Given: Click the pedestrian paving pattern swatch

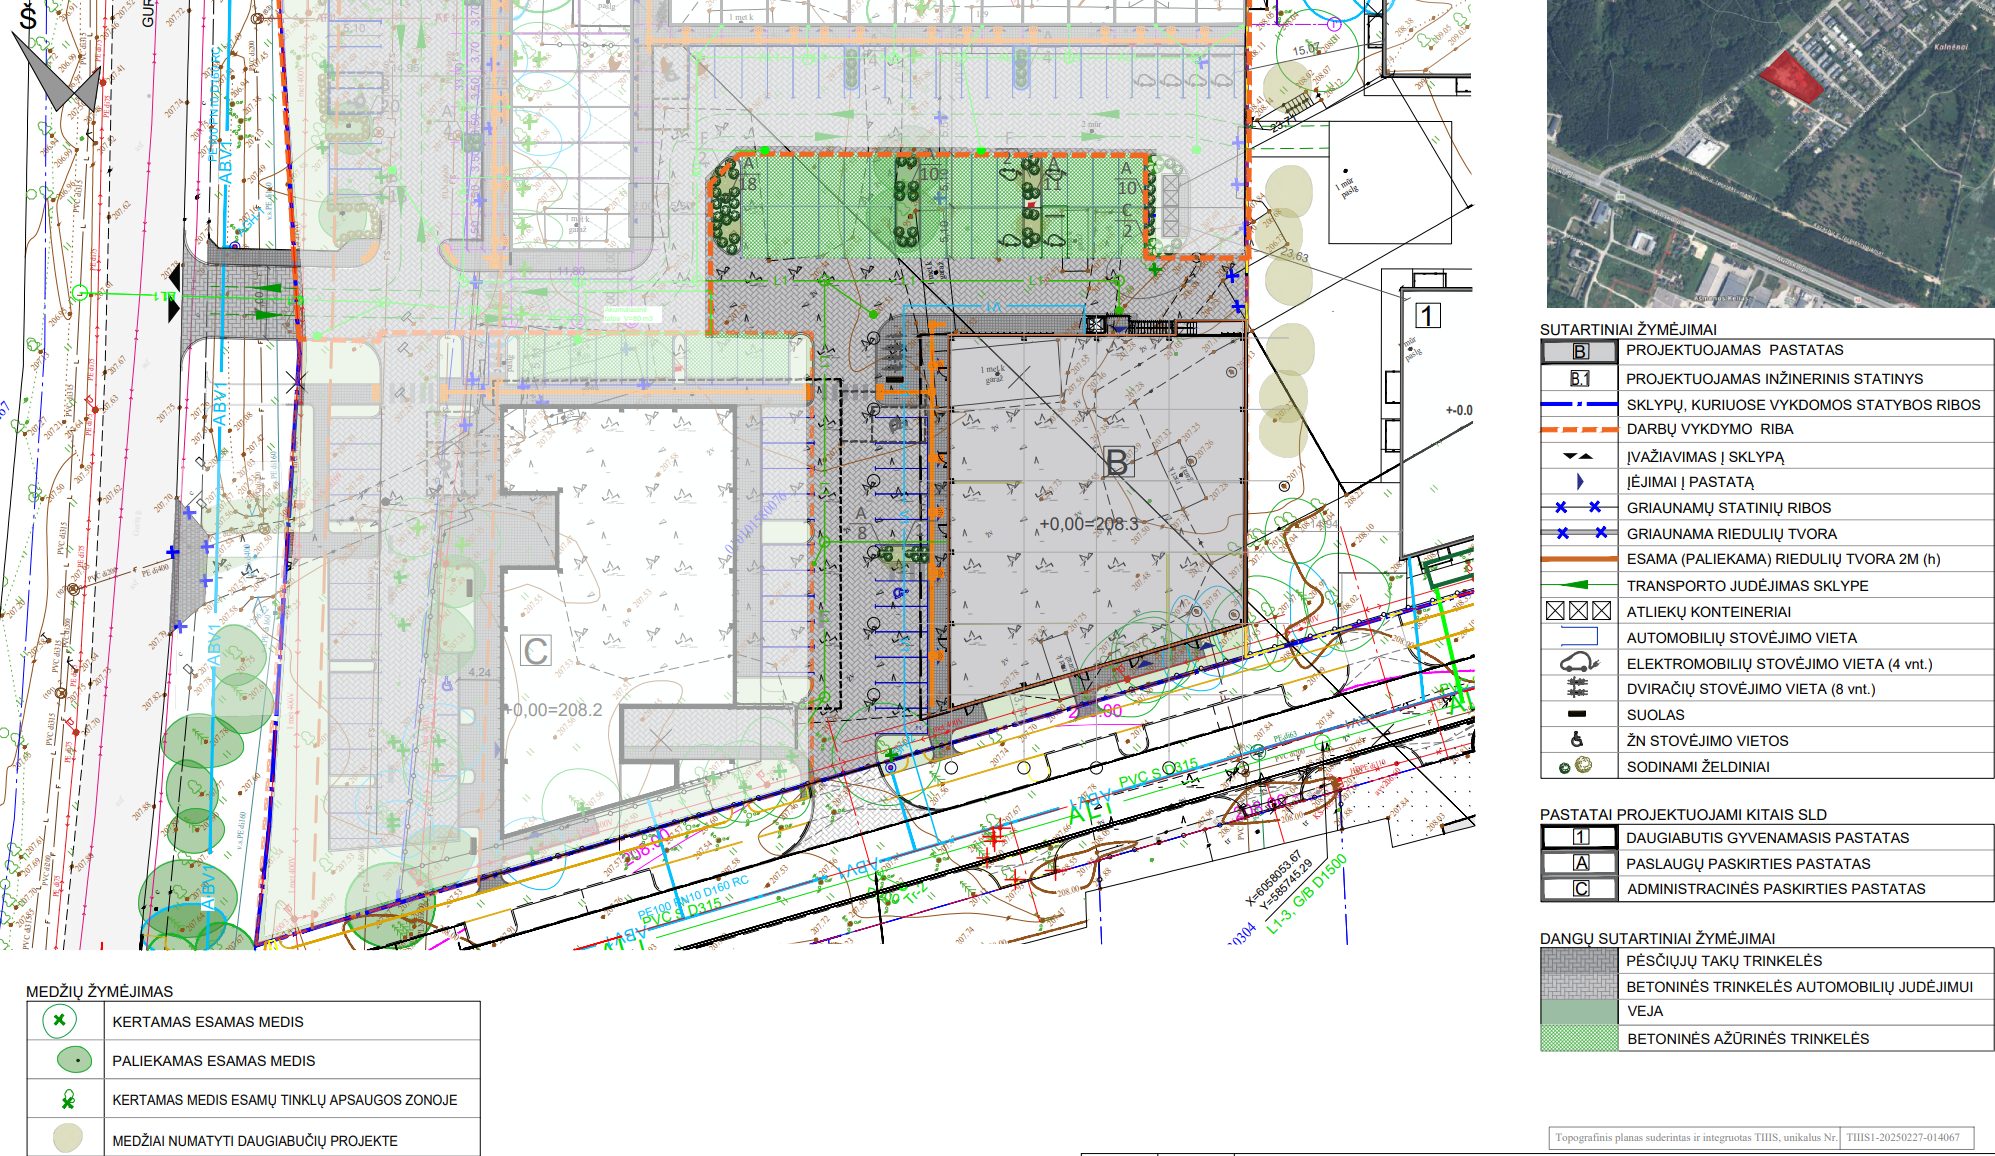Looking at the screenshot, I should point(1579,960).
